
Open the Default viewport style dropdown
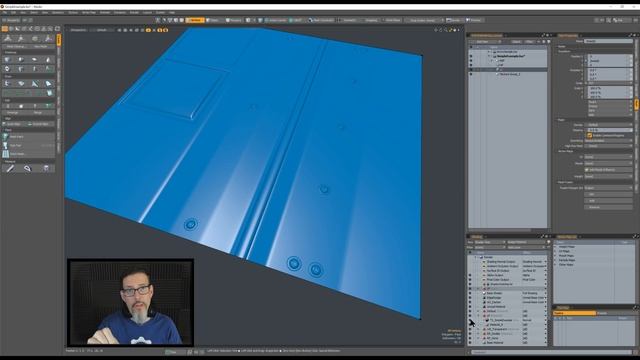tap(102, 30)
